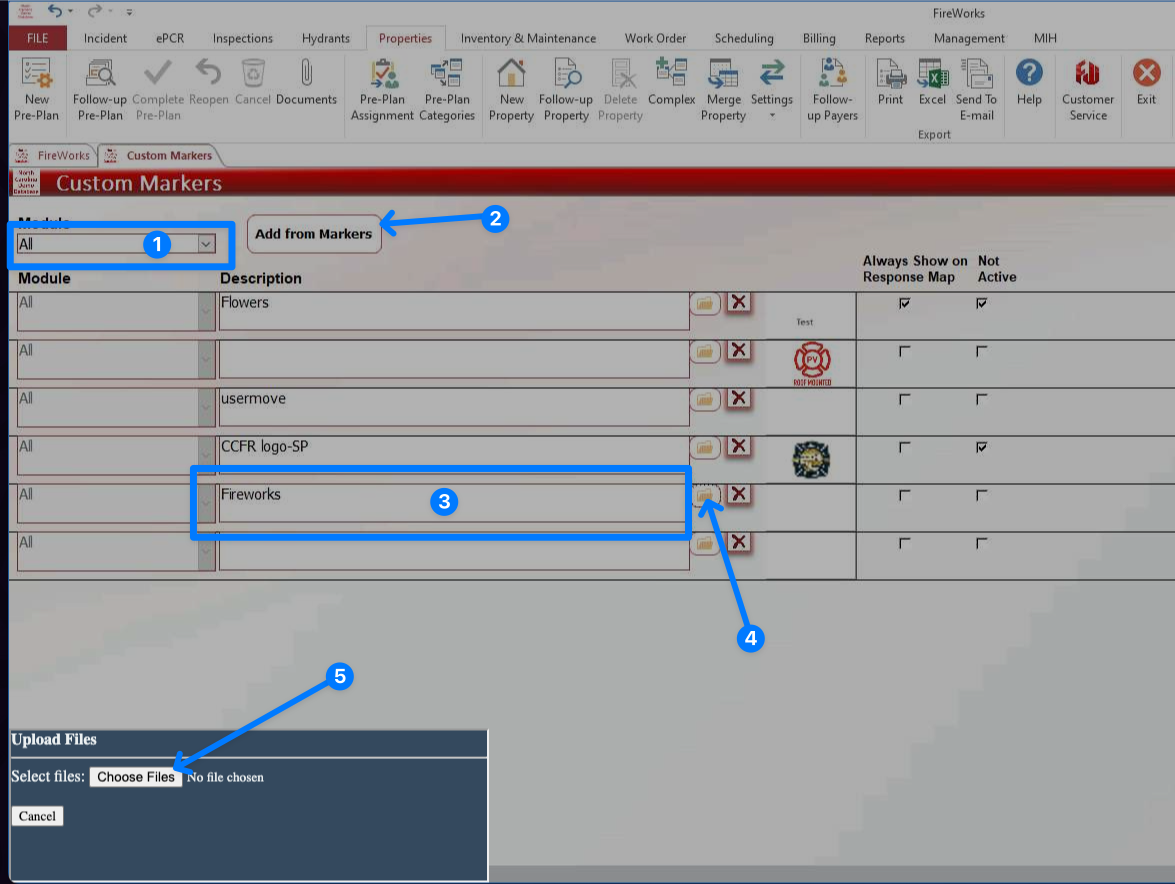Browse image folder for usermove row
This screenshot has width=1175, height=884.
704,399
